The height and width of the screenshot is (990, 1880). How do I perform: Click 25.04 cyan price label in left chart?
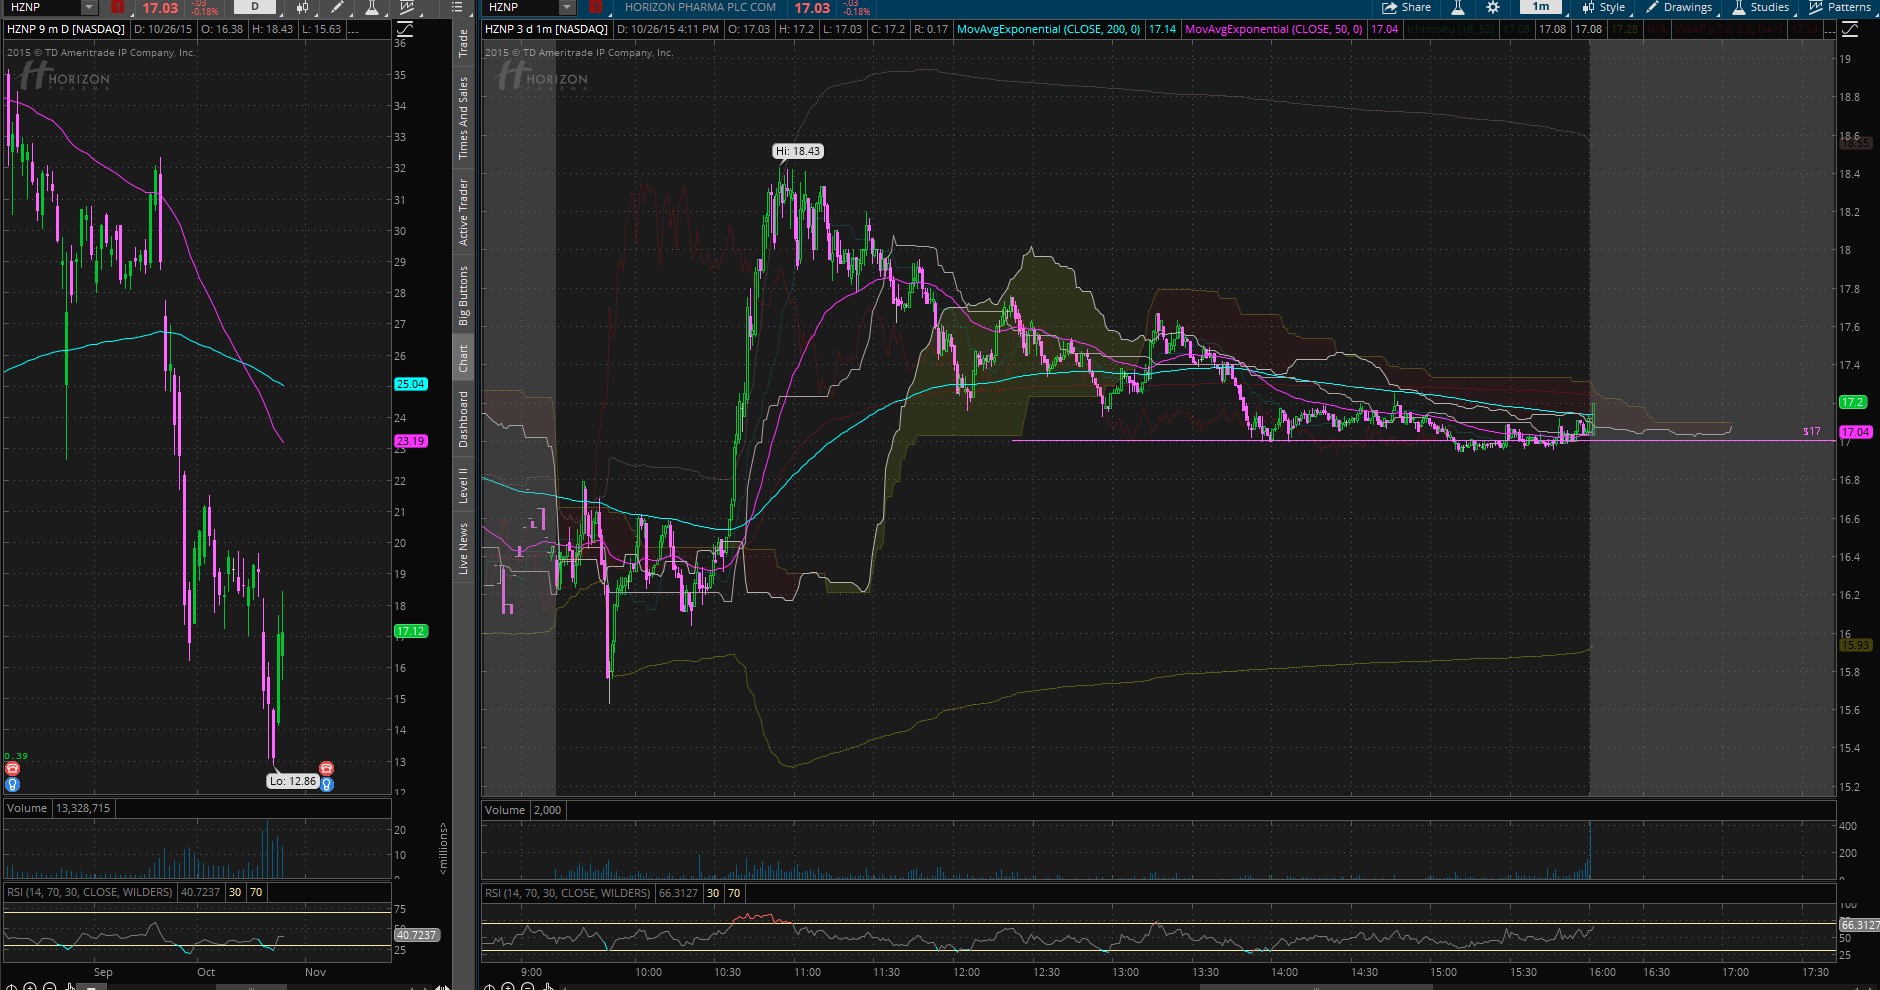pyautogui.click(x=411, y=384)
